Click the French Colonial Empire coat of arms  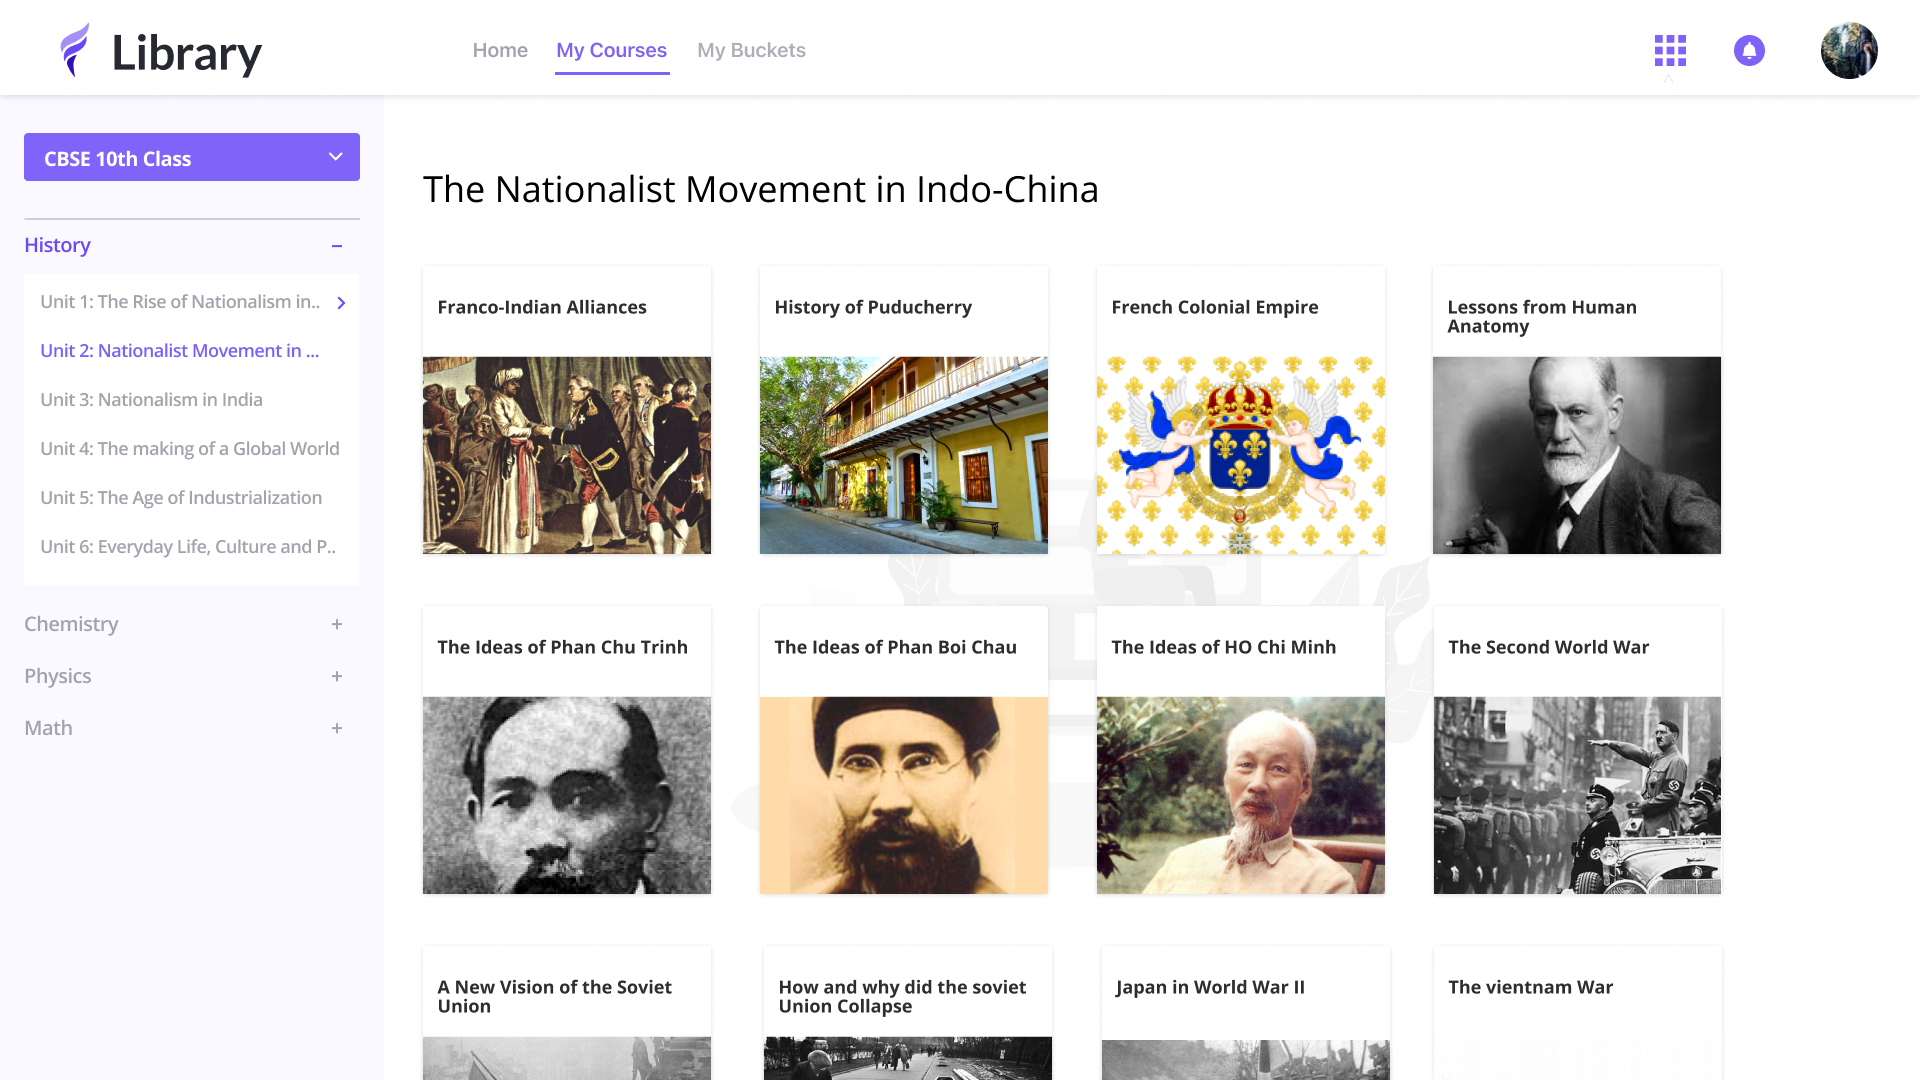click(x=1240, y=455)
